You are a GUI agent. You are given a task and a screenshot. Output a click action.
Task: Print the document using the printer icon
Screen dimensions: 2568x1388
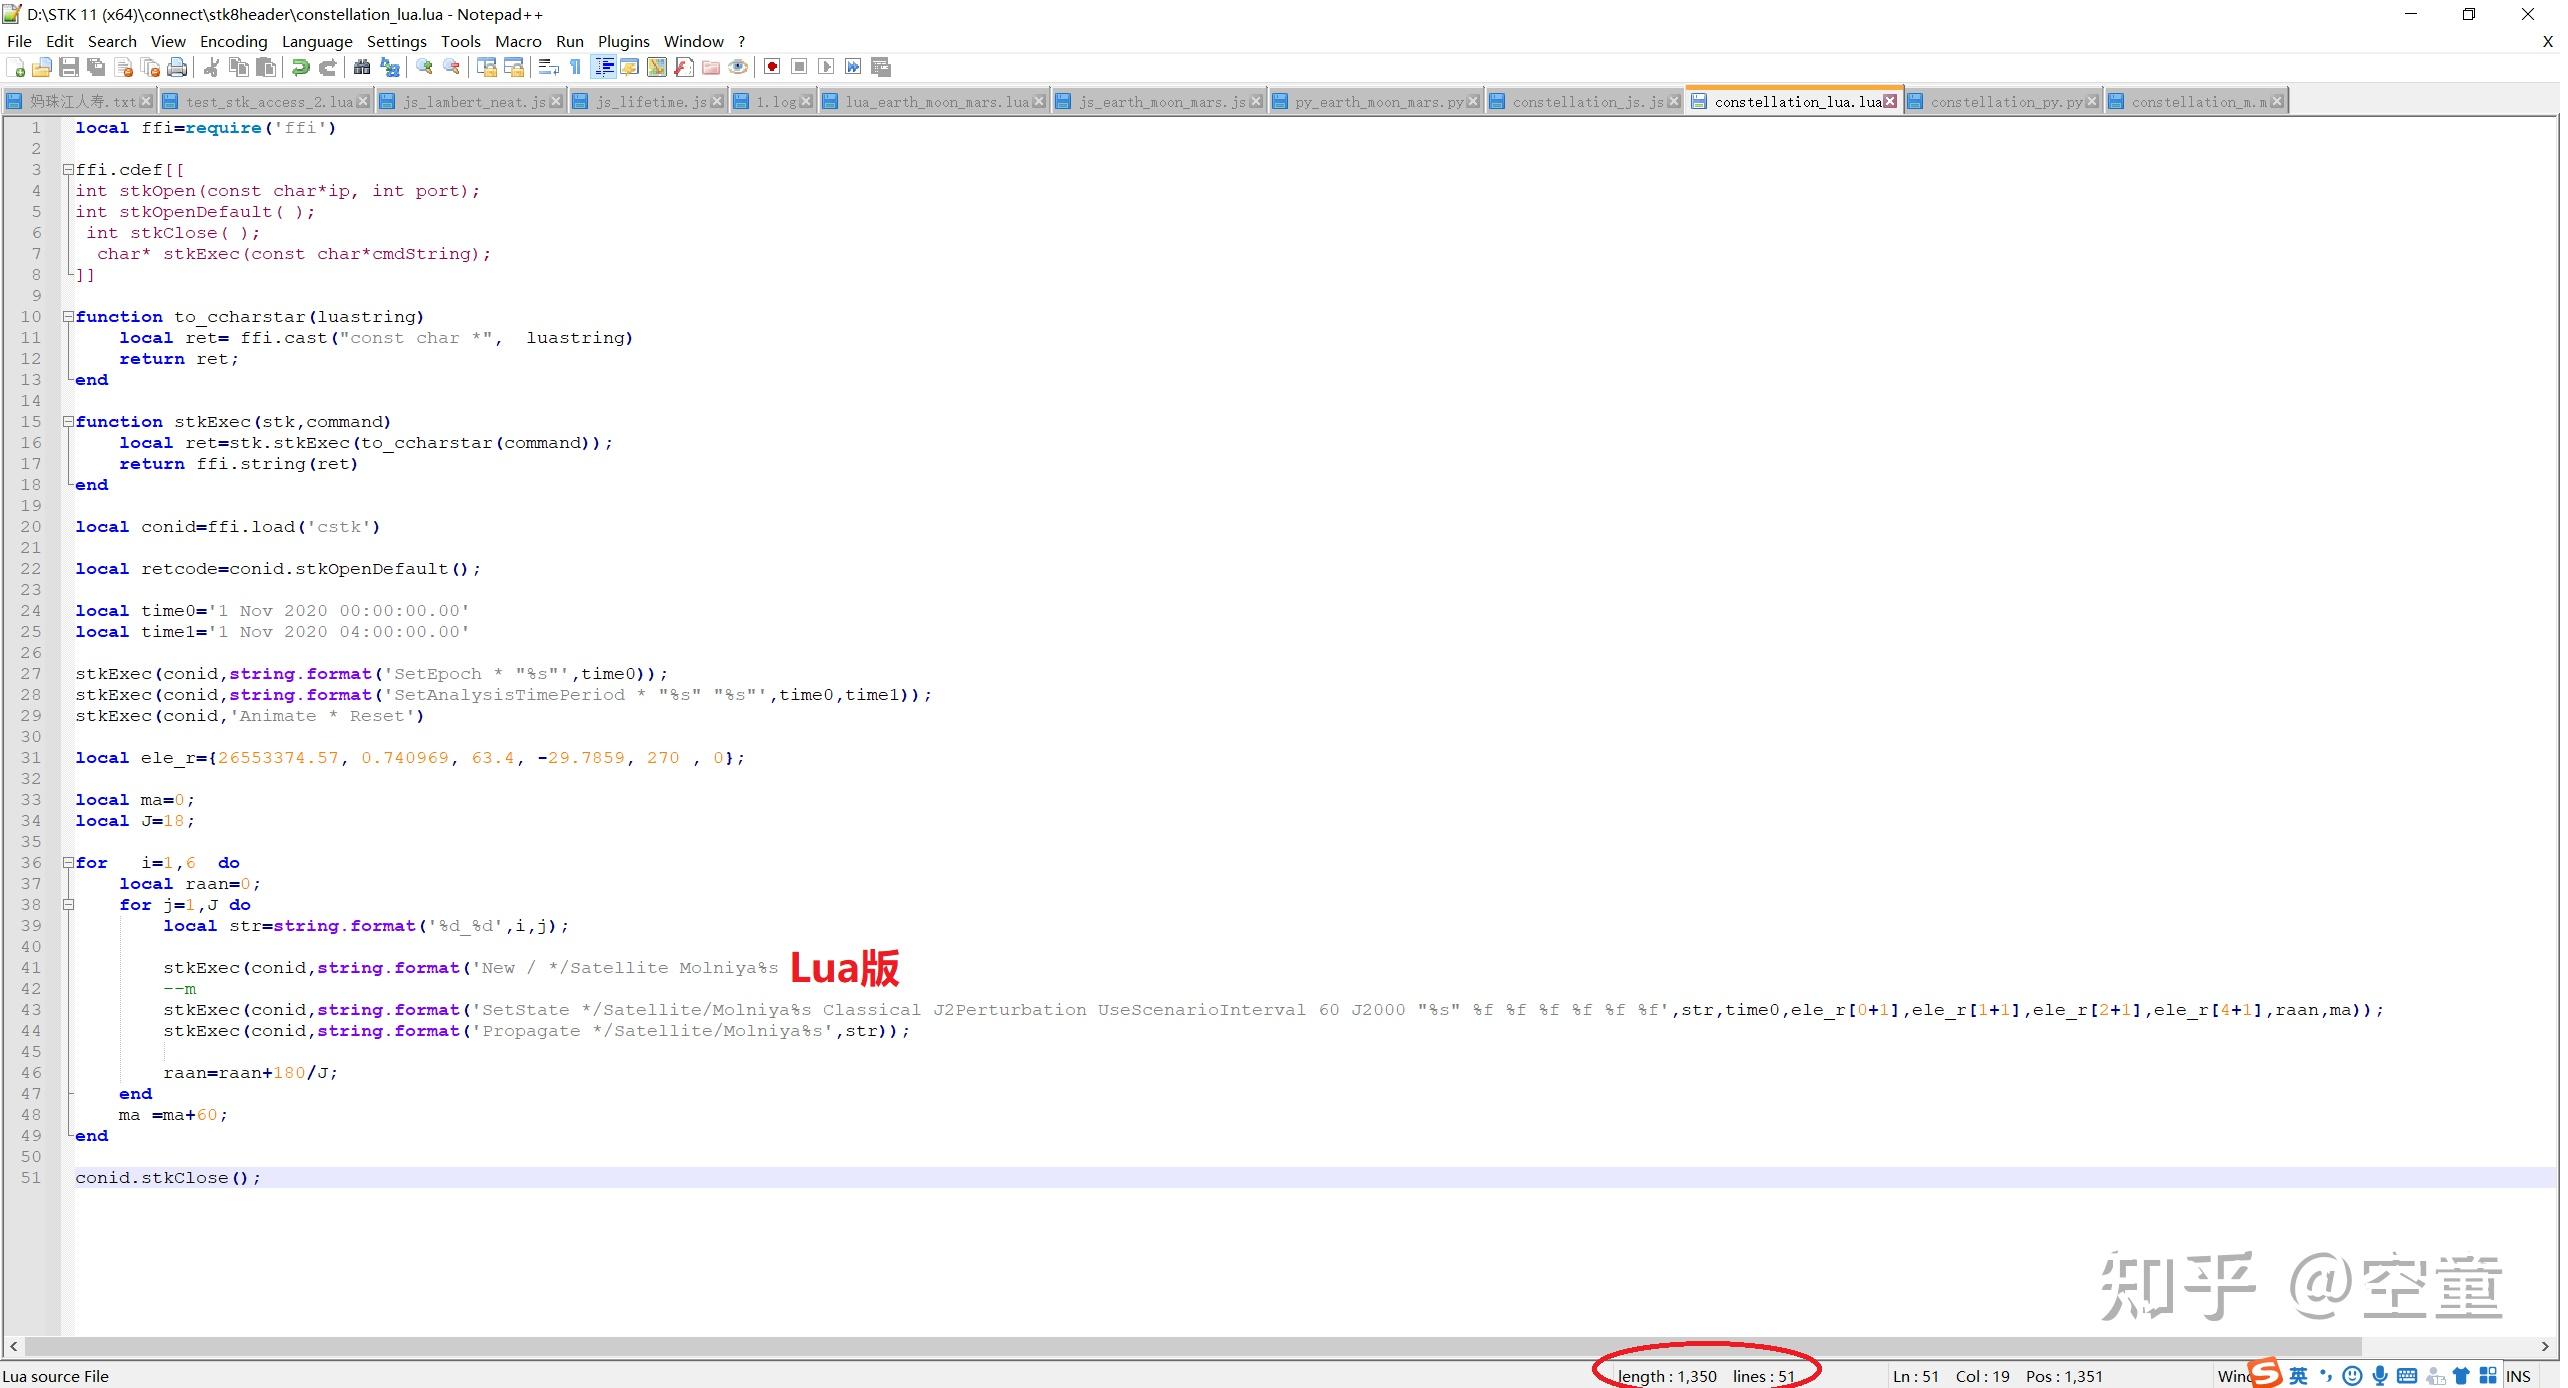[x=177, y=67]
